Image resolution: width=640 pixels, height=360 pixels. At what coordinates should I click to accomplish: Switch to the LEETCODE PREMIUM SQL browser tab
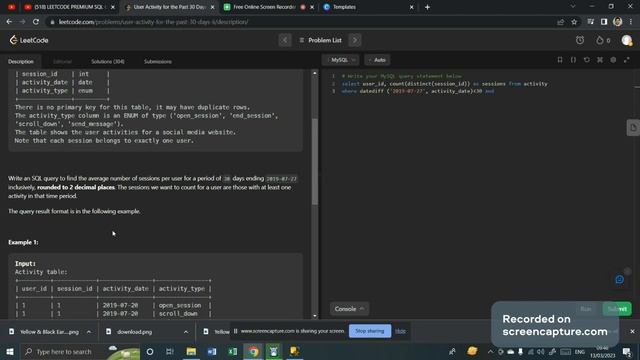point(68,7)
